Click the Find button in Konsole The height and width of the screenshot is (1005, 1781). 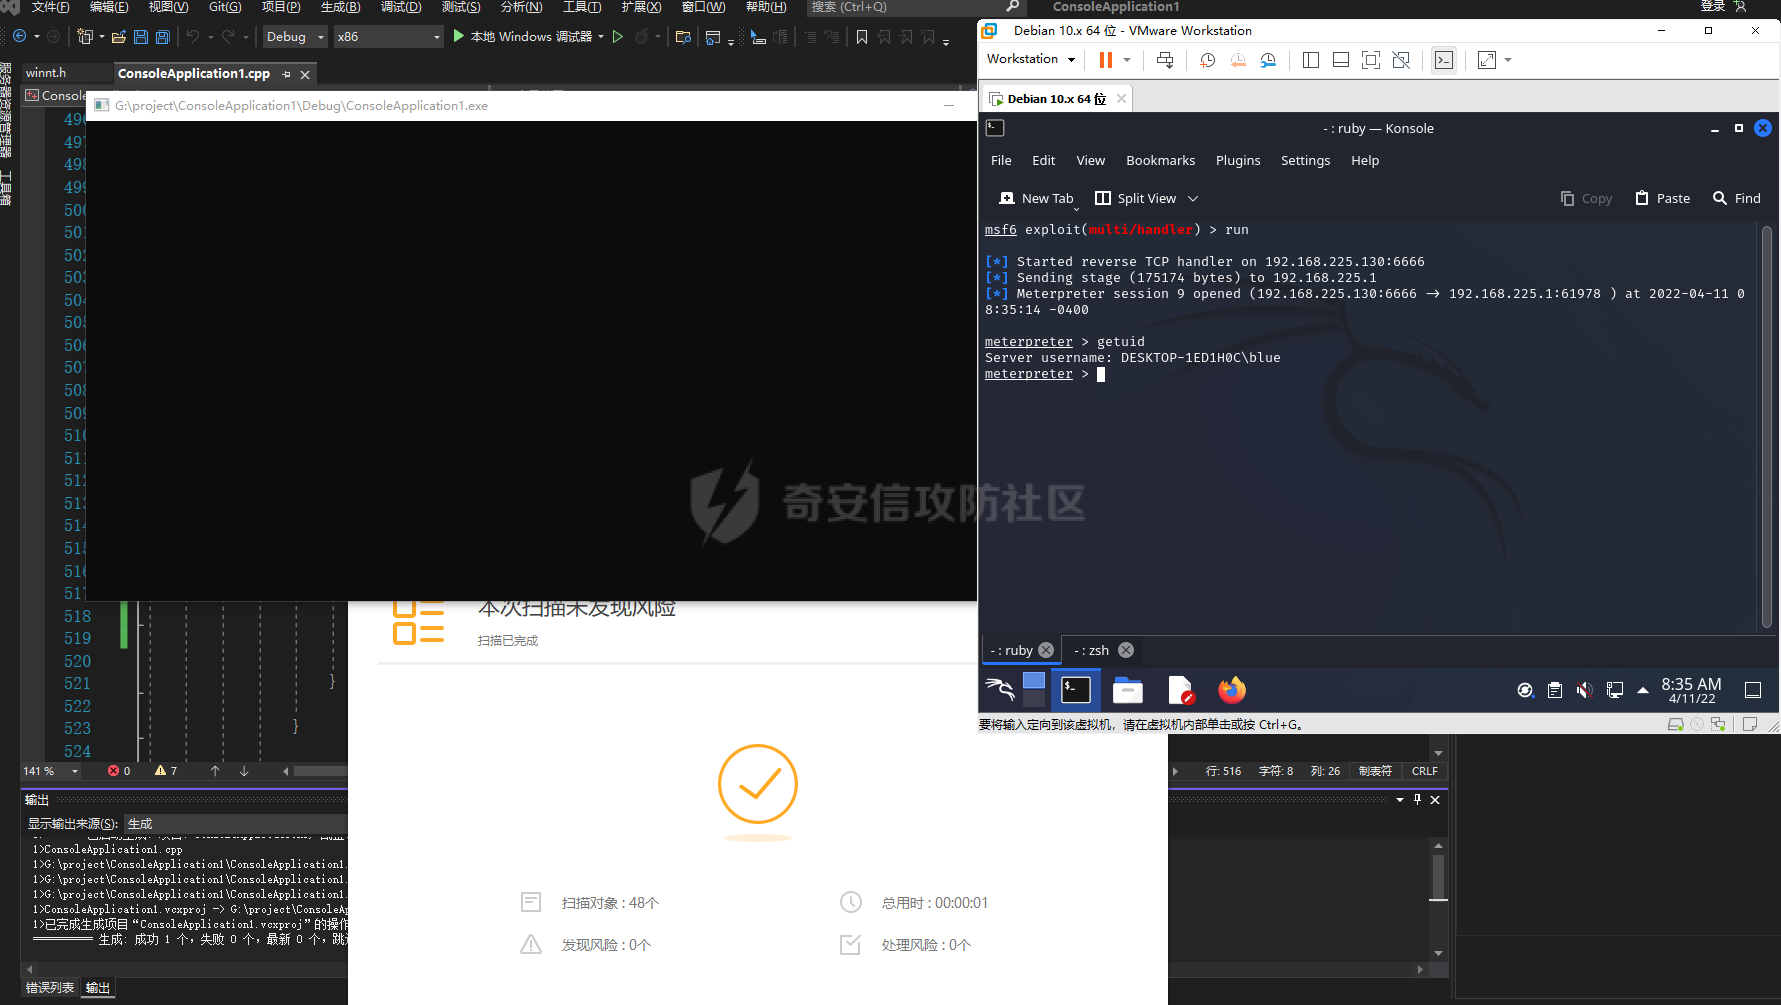pos(1737,199)
